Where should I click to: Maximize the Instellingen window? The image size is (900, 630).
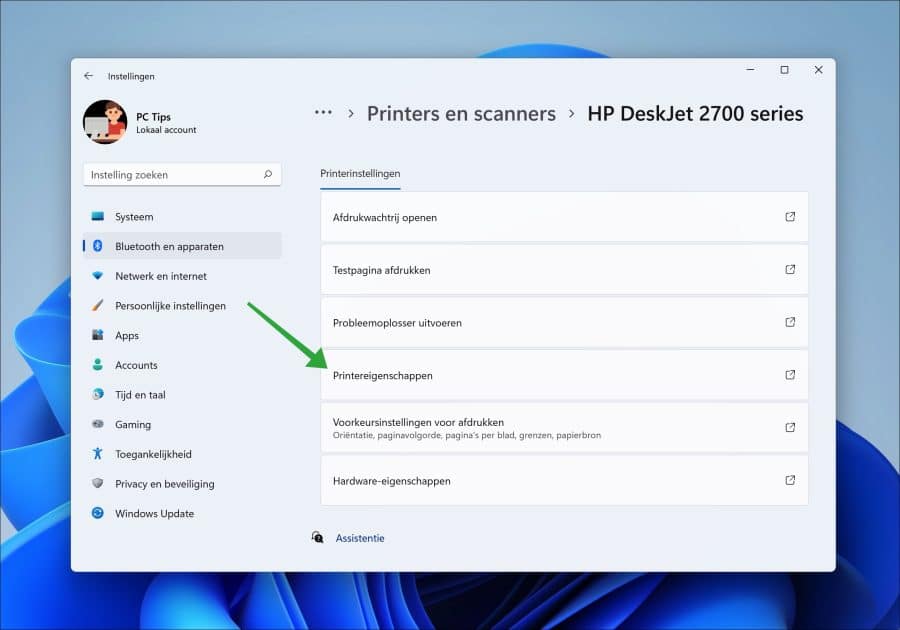click(x=784, y=70)
